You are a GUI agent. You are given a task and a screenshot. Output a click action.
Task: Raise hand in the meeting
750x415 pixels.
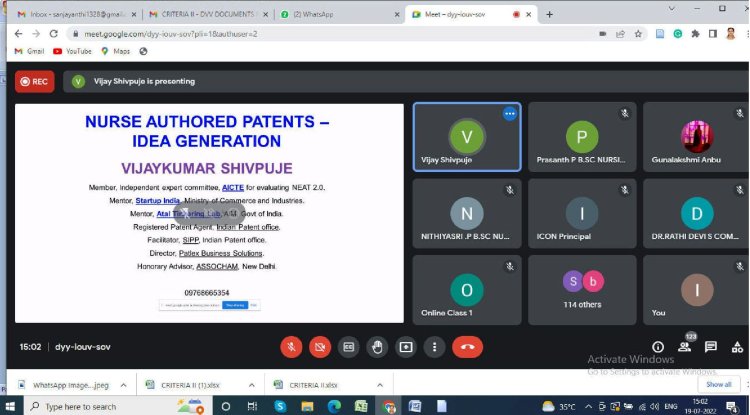coord(377,347)
